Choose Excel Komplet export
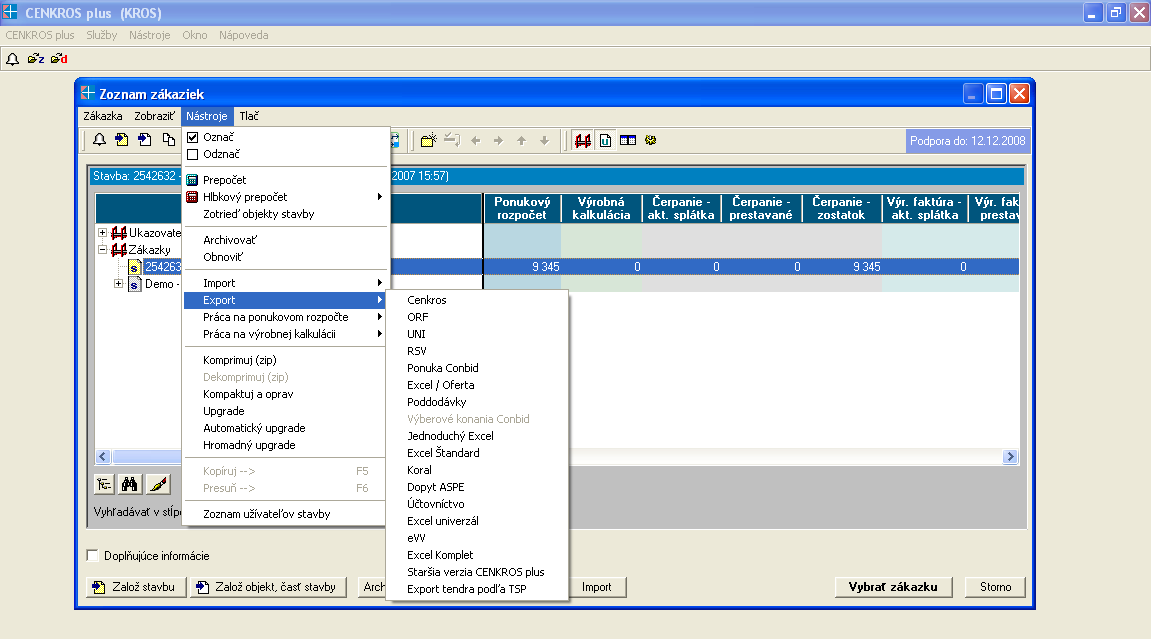 pyautogui.click(x=440, y=555)
